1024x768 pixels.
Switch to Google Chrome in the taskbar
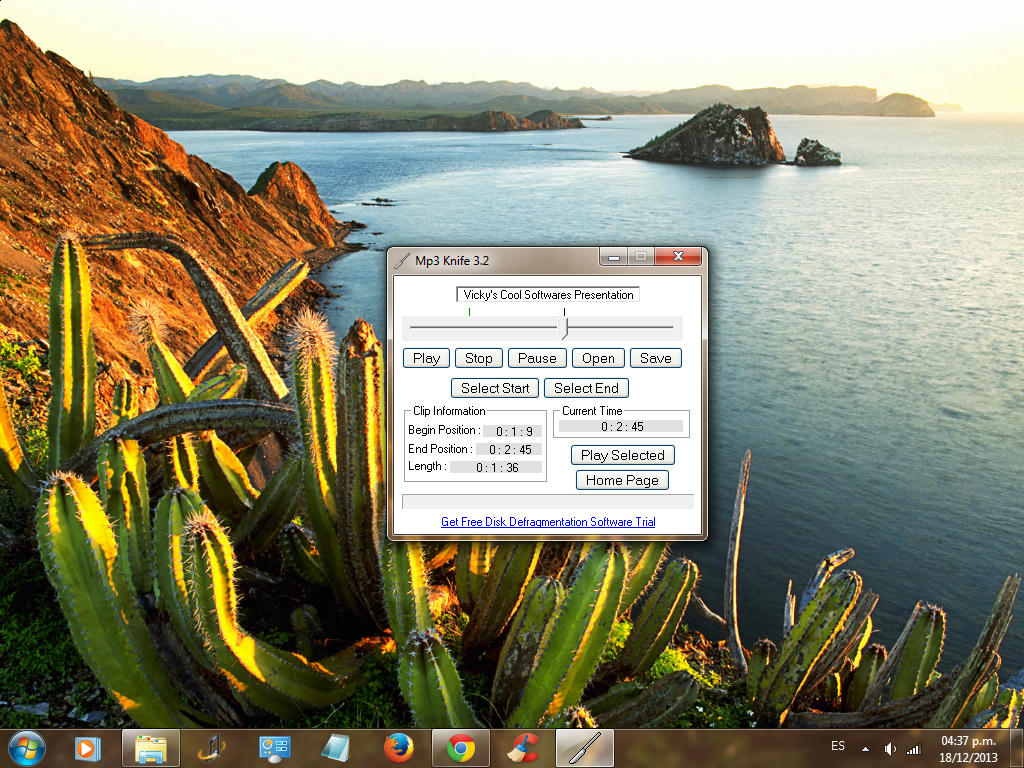[461, 748]
